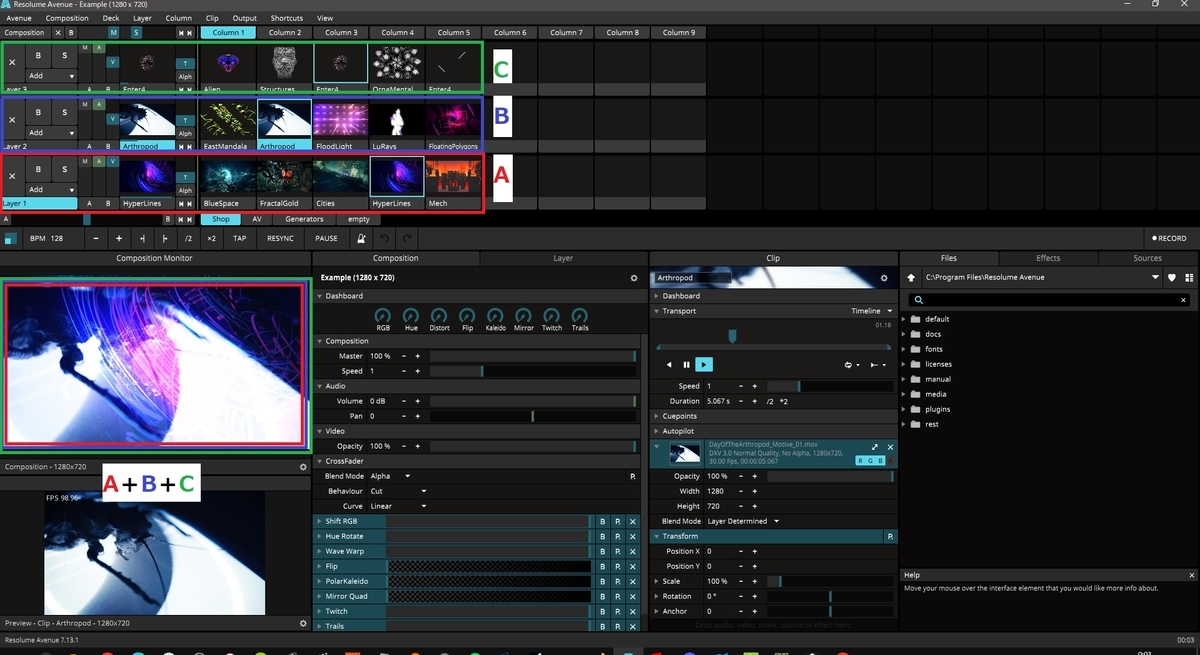Click the Composition Master slider
1200x655 pixels.
(533, 356)
